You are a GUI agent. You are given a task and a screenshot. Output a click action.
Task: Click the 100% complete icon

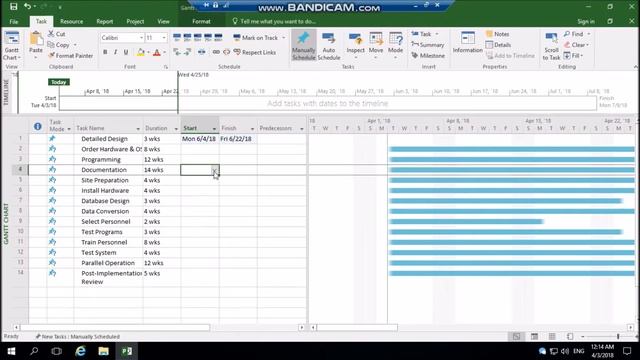tap(218, 38)
